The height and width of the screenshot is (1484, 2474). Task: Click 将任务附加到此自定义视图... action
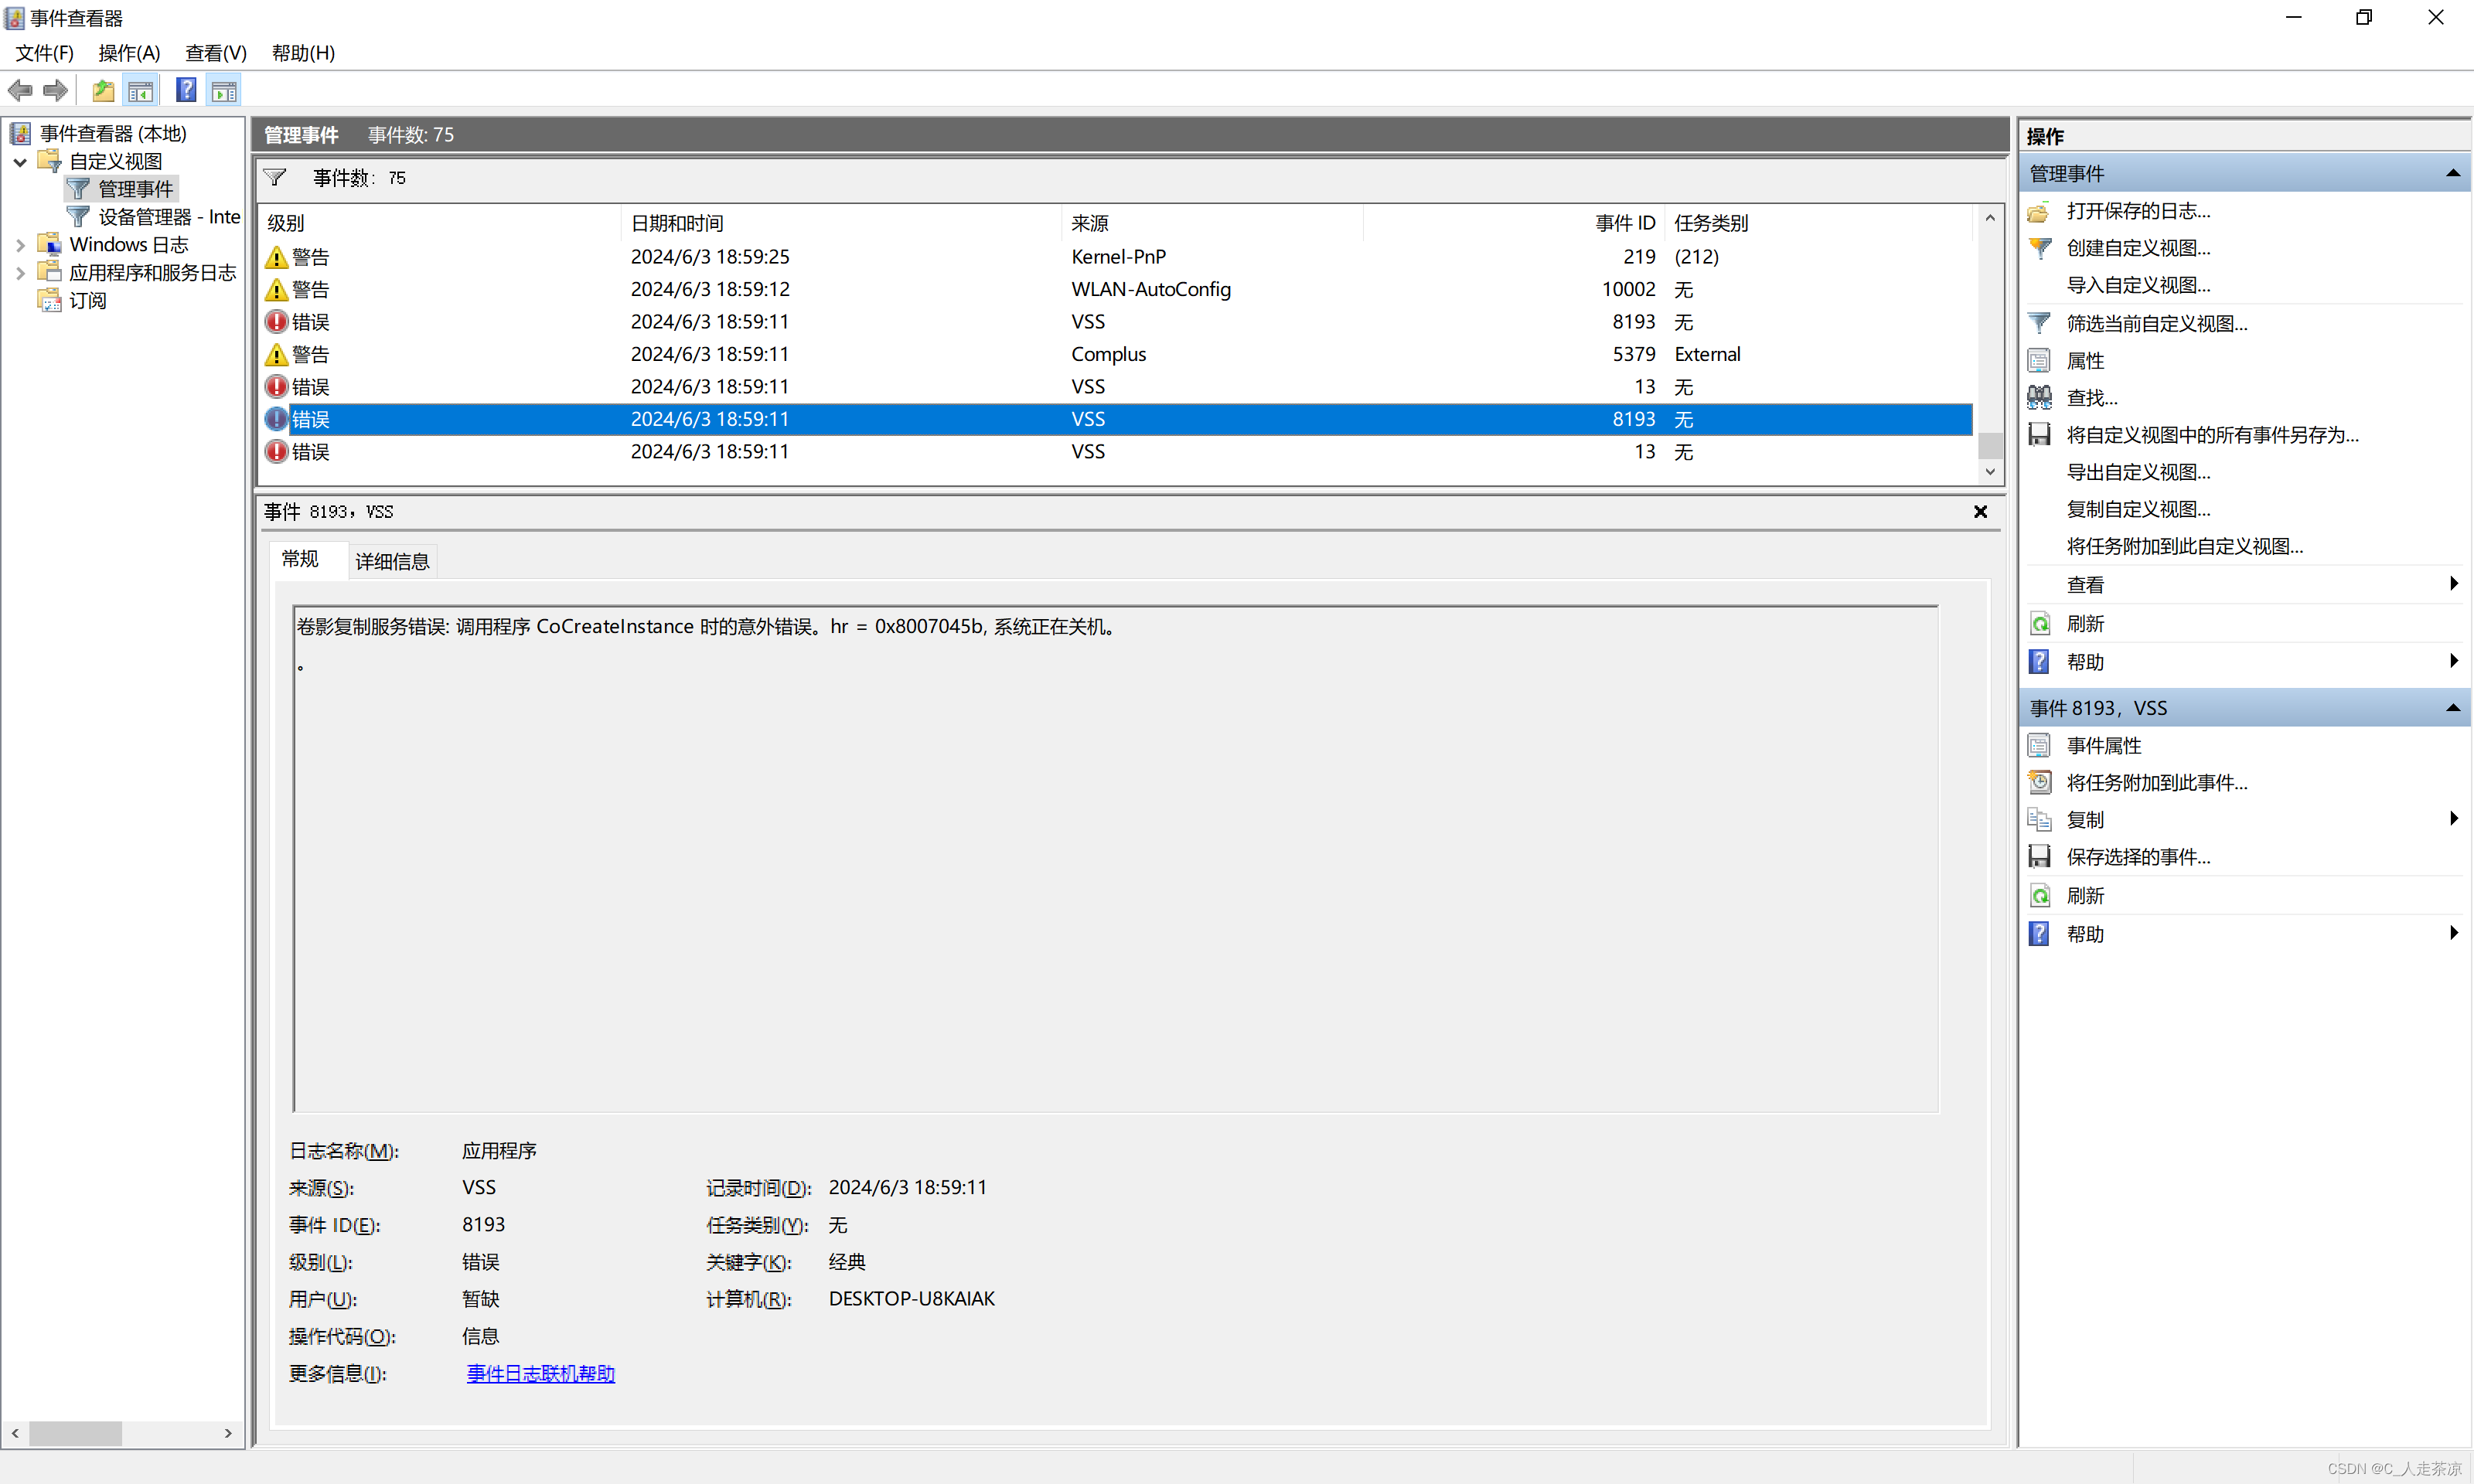pyautogui.click(x=2185, y=547)
